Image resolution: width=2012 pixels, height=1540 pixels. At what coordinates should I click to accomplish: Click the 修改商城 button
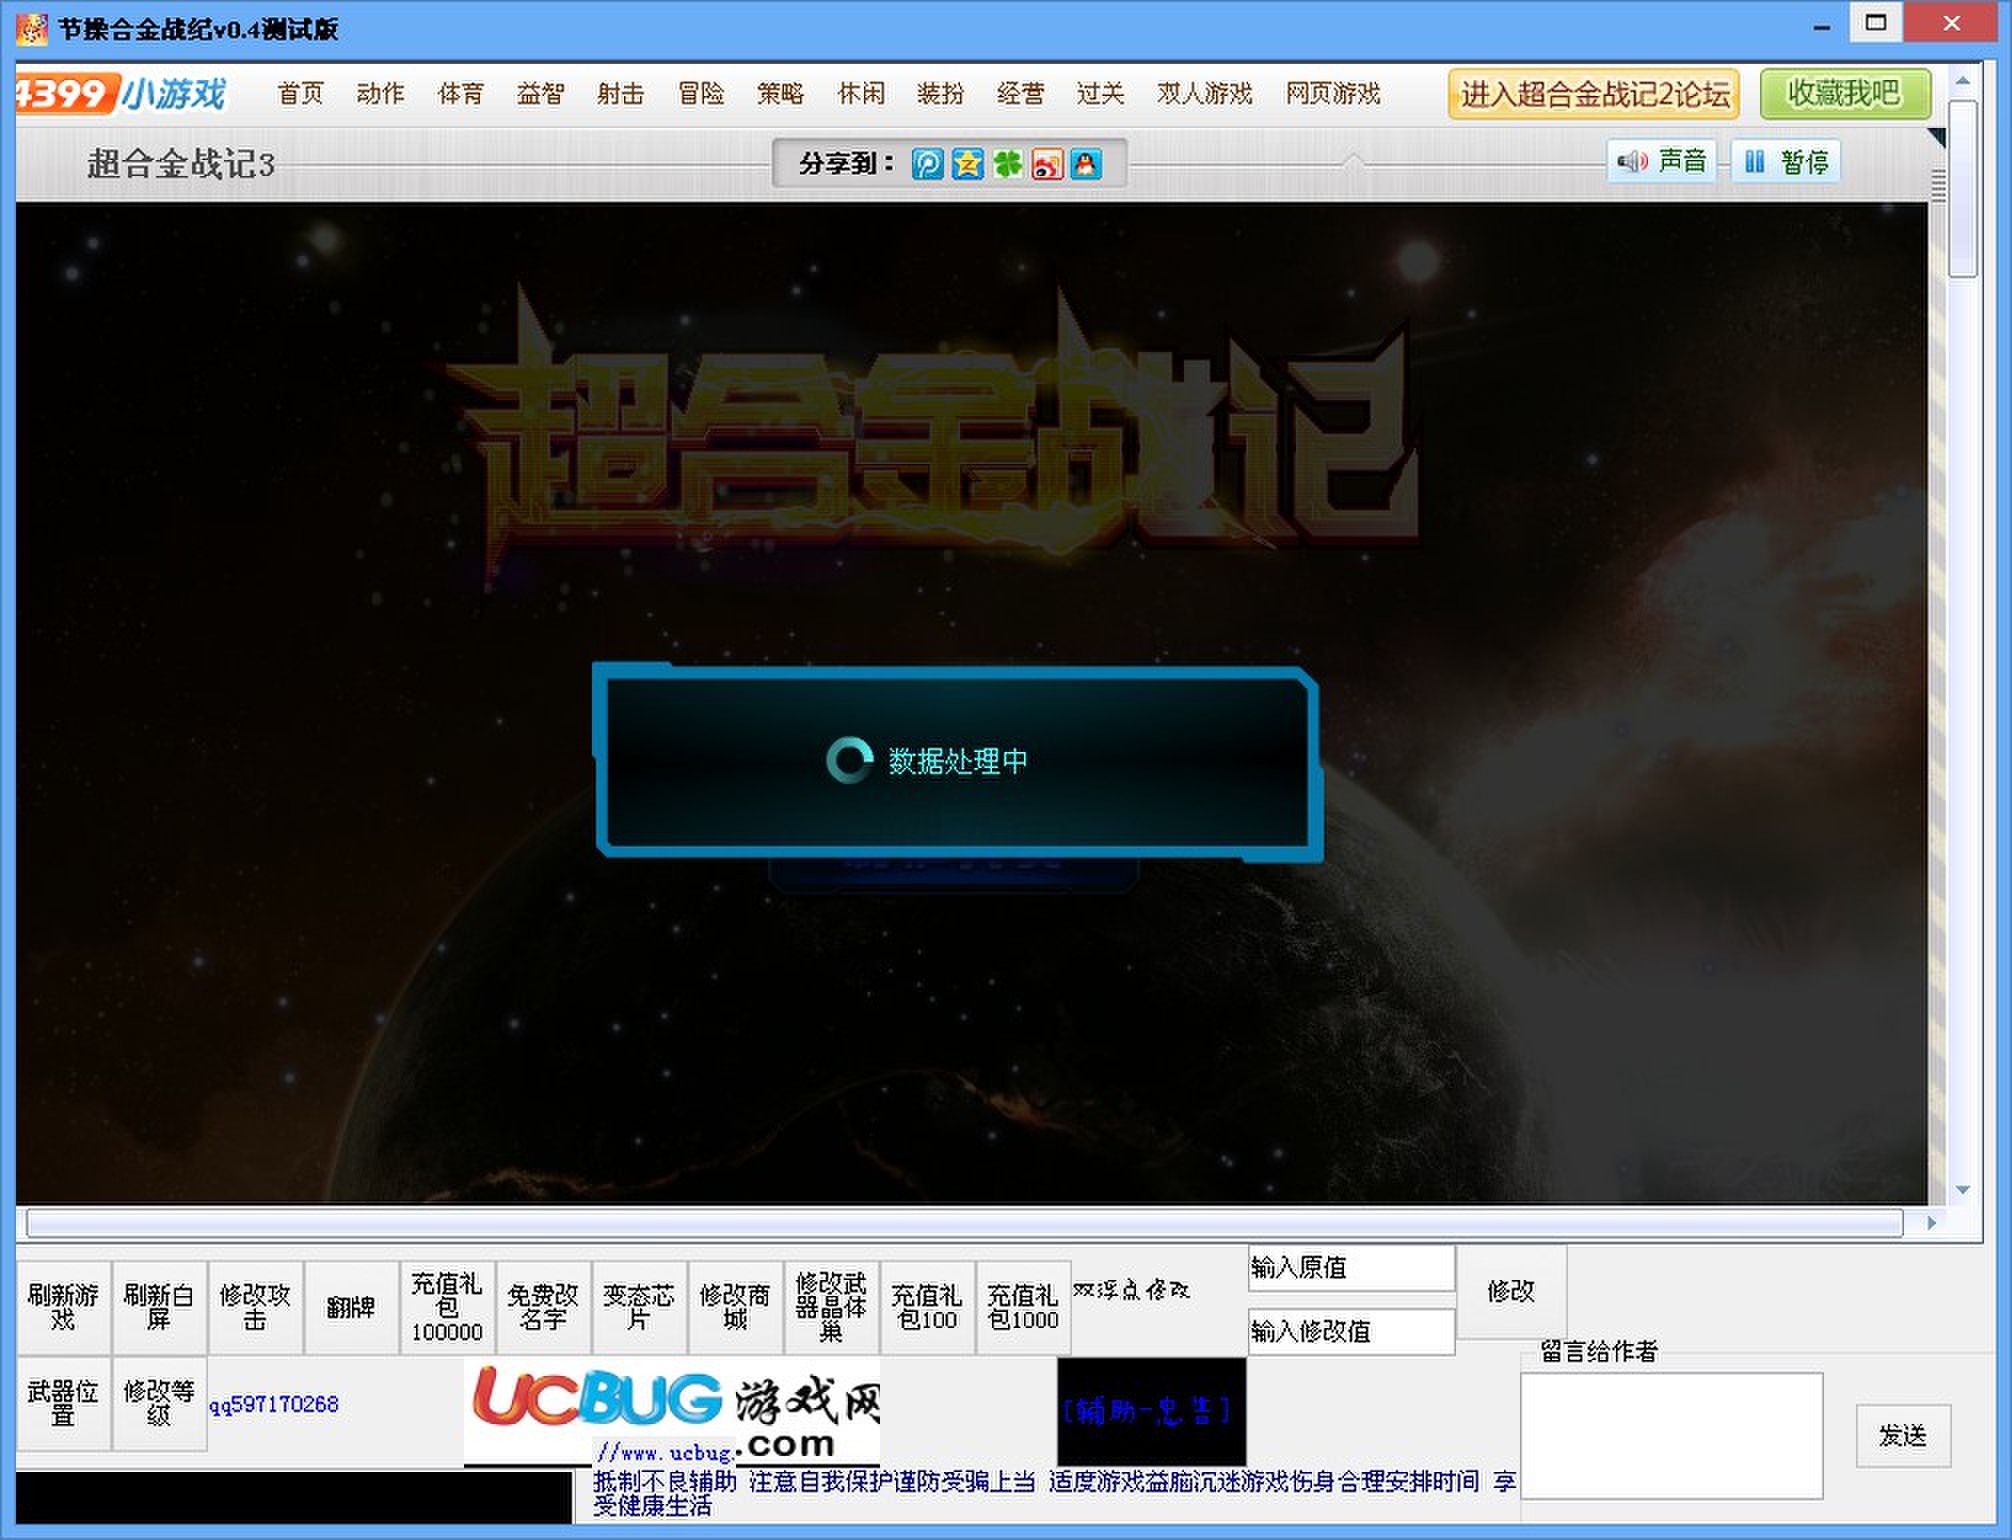[x=735, y=1307]
